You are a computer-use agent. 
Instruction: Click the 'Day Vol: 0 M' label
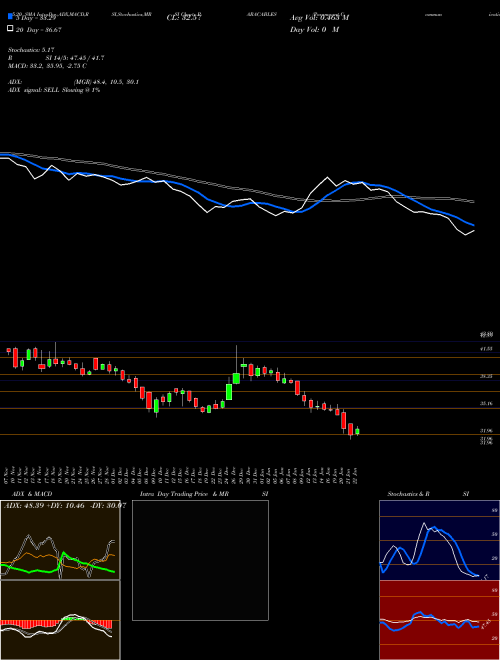[x=314, y=29]
